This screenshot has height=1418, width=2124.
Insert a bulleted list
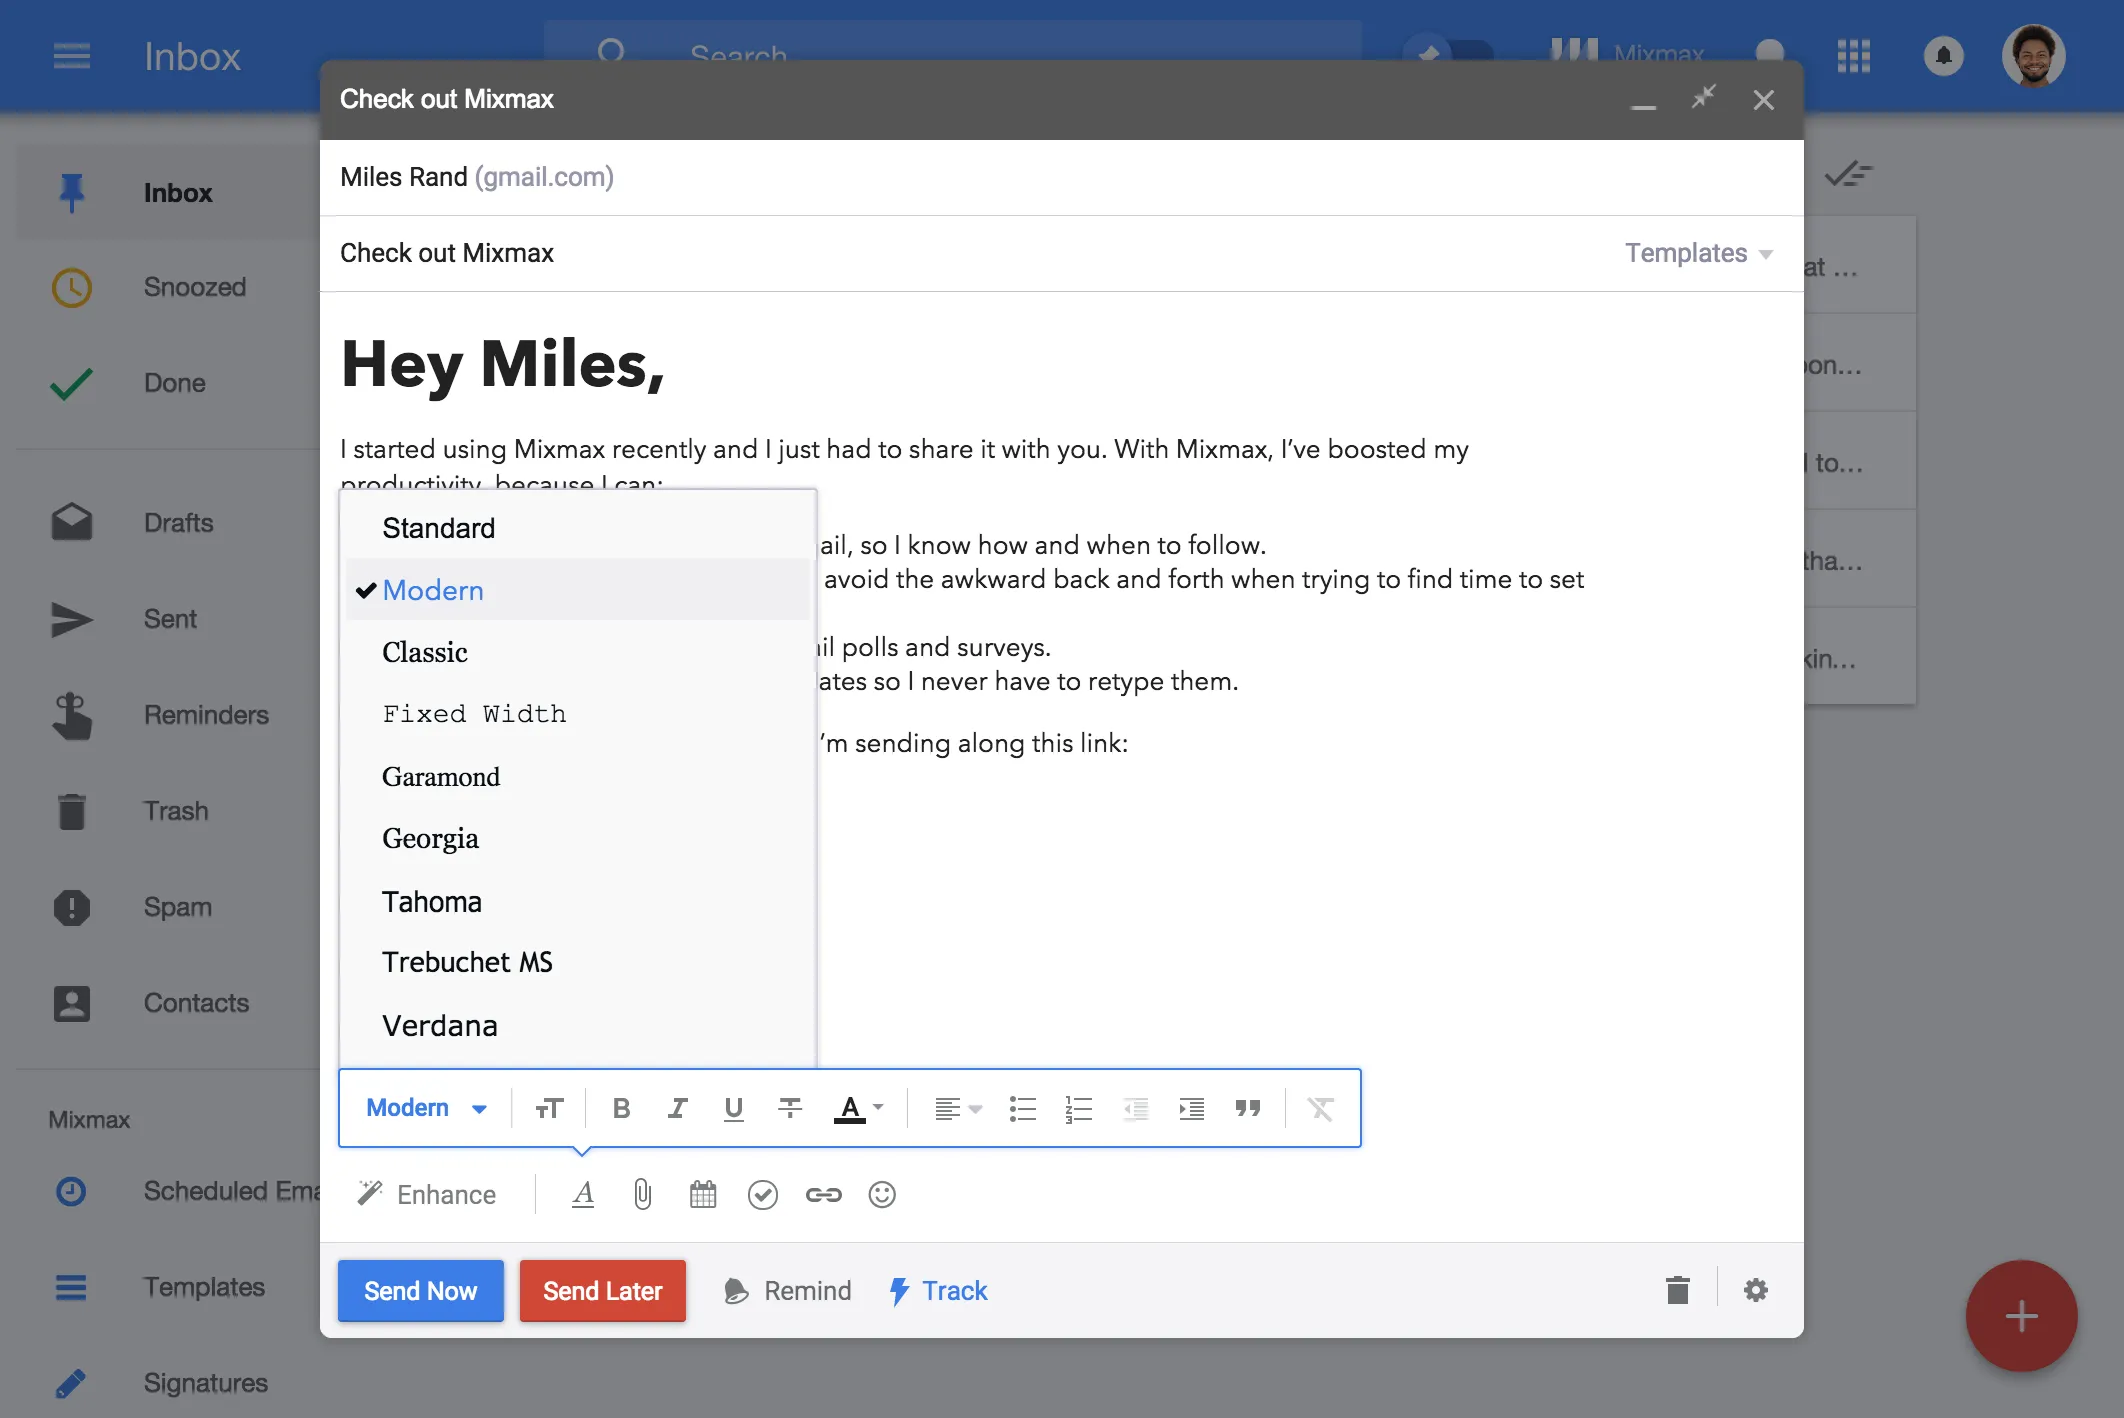click(1022, 1108)
